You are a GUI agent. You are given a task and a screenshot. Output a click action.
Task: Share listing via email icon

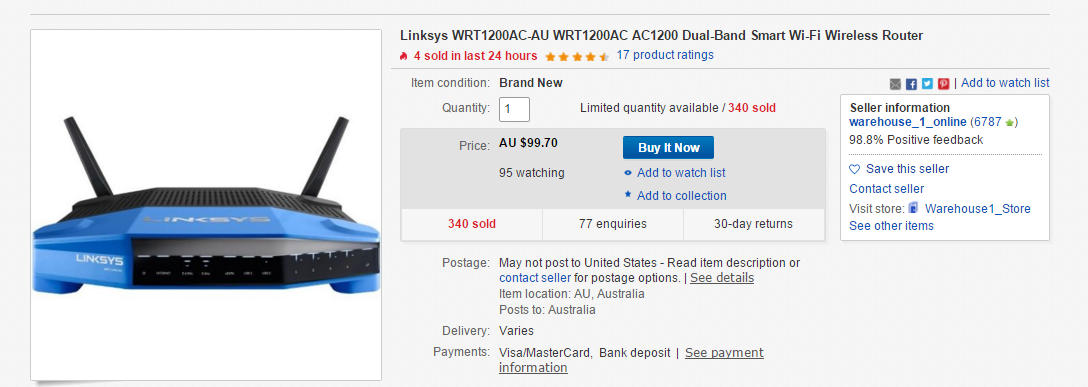pos(895,84)
